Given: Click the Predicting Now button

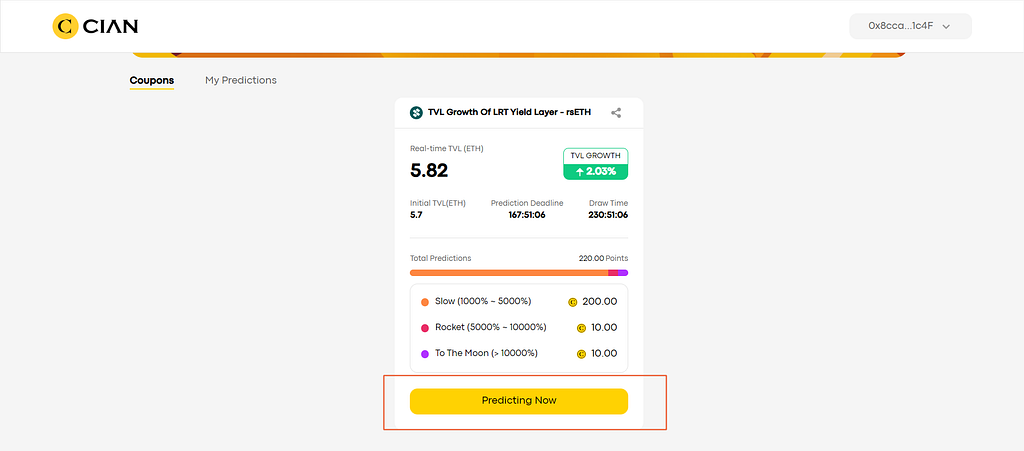Looking at the screenshot, I should coord(519,401).
